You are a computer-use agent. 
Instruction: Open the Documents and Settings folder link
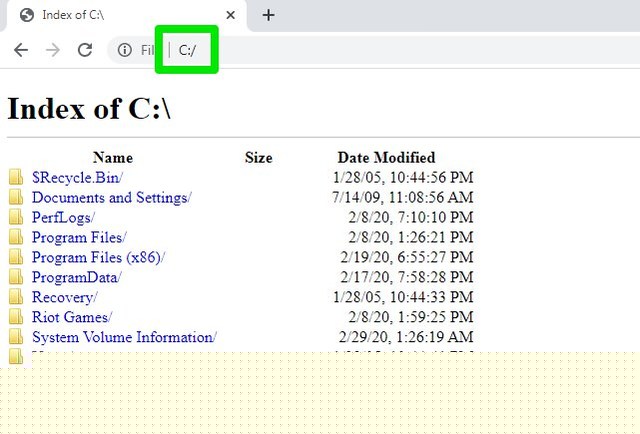coord(111,197)
